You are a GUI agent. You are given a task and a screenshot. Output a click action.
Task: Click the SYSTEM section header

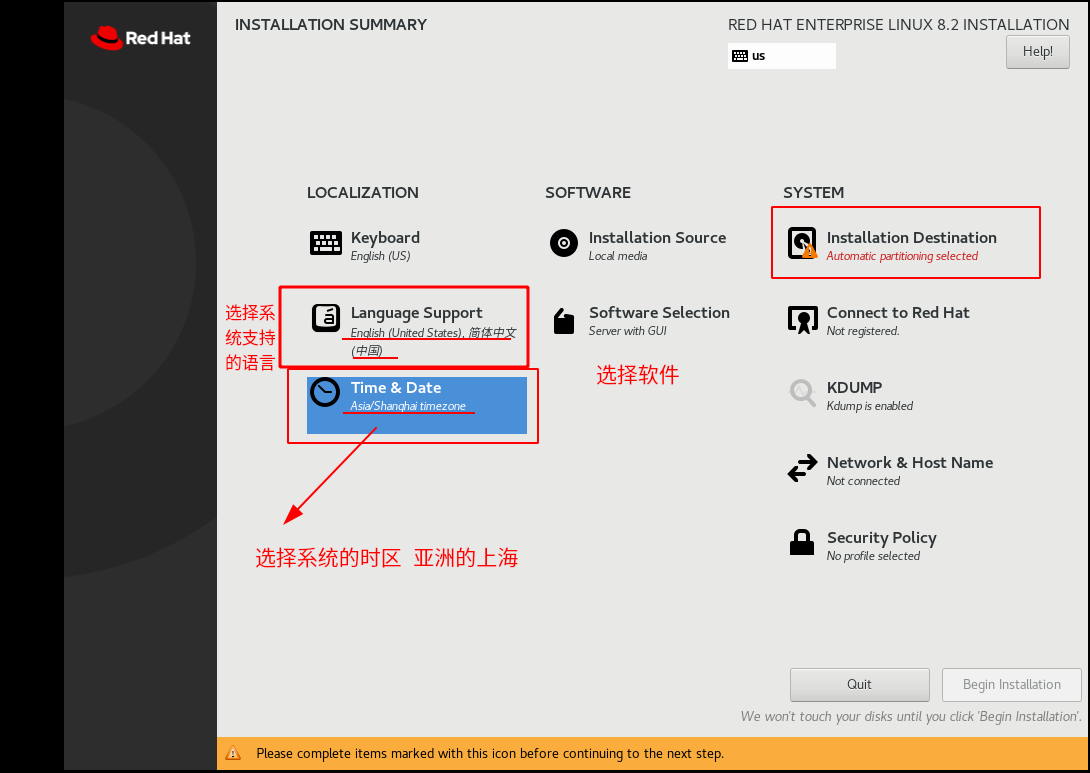(813, 193)
